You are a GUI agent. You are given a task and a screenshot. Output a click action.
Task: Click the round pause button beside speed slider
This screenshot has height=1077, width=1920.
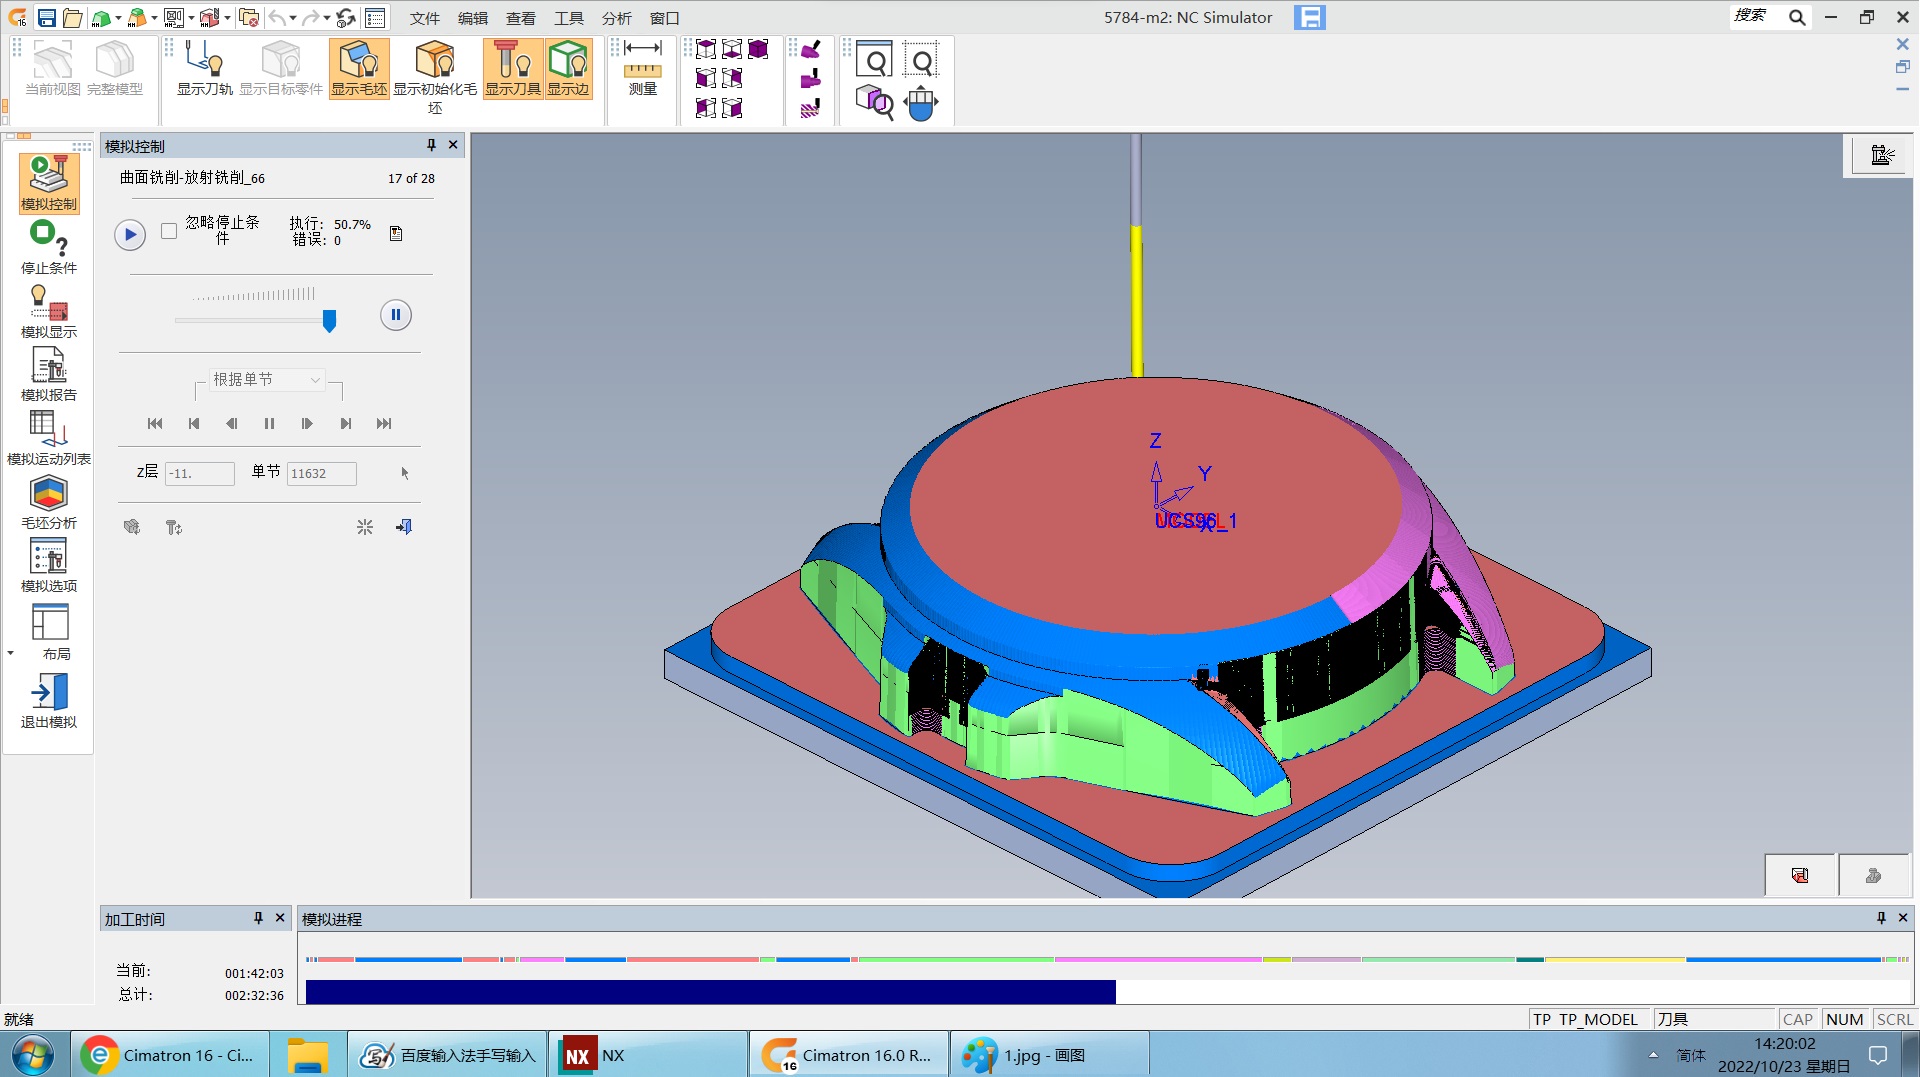point(396,315)
